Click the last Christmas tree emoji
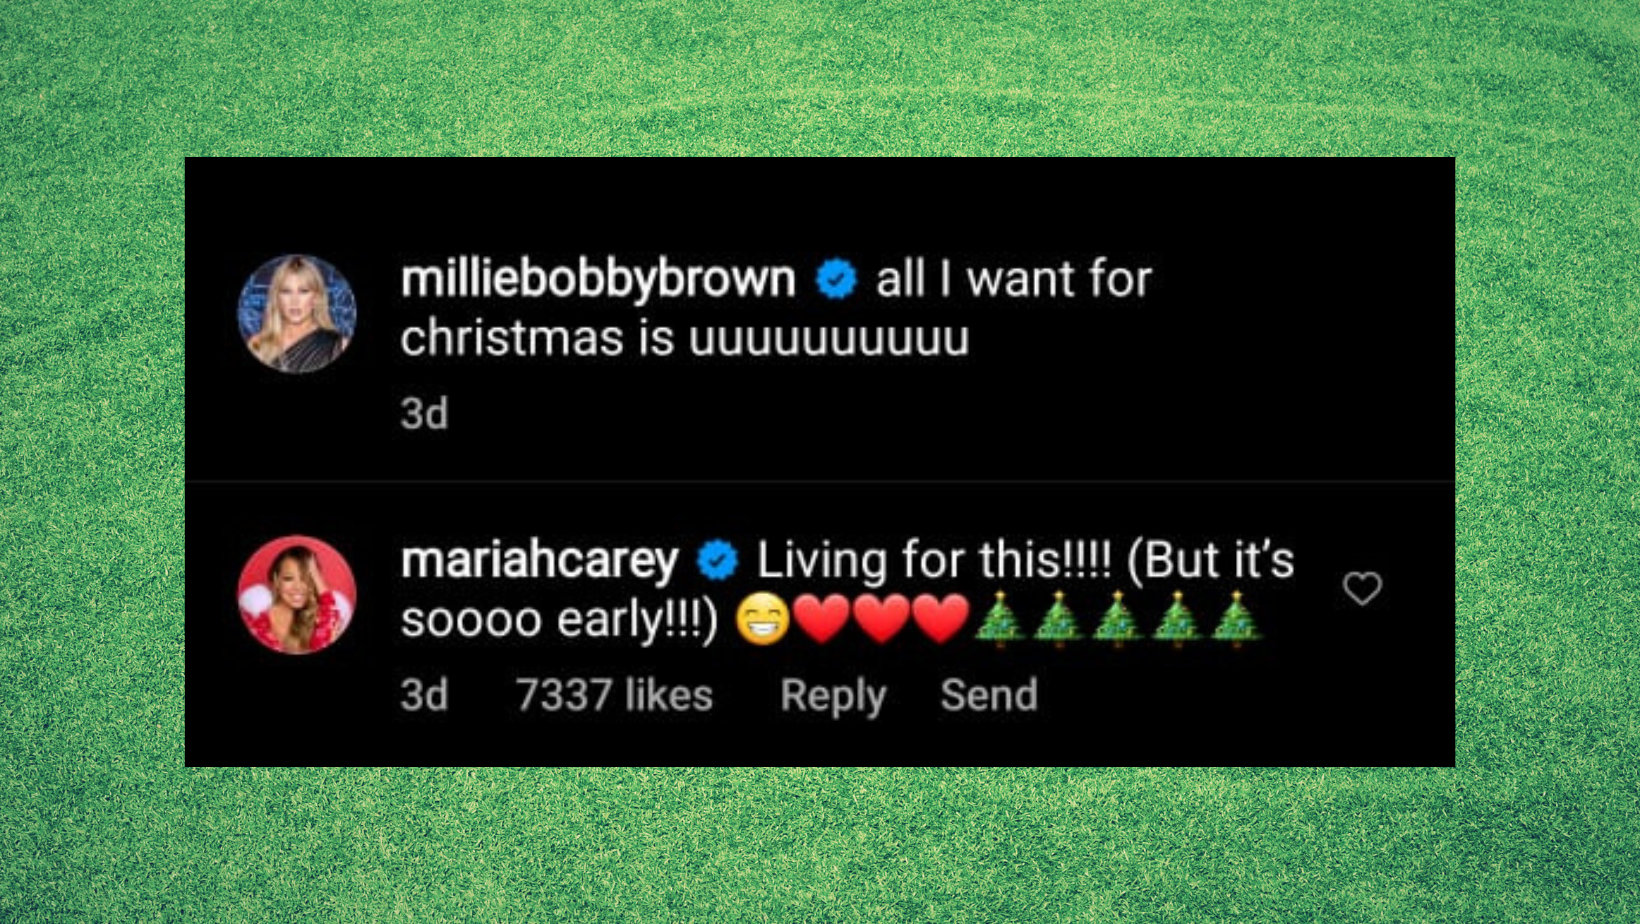 pyautogui.click(x=1236, y=619)
